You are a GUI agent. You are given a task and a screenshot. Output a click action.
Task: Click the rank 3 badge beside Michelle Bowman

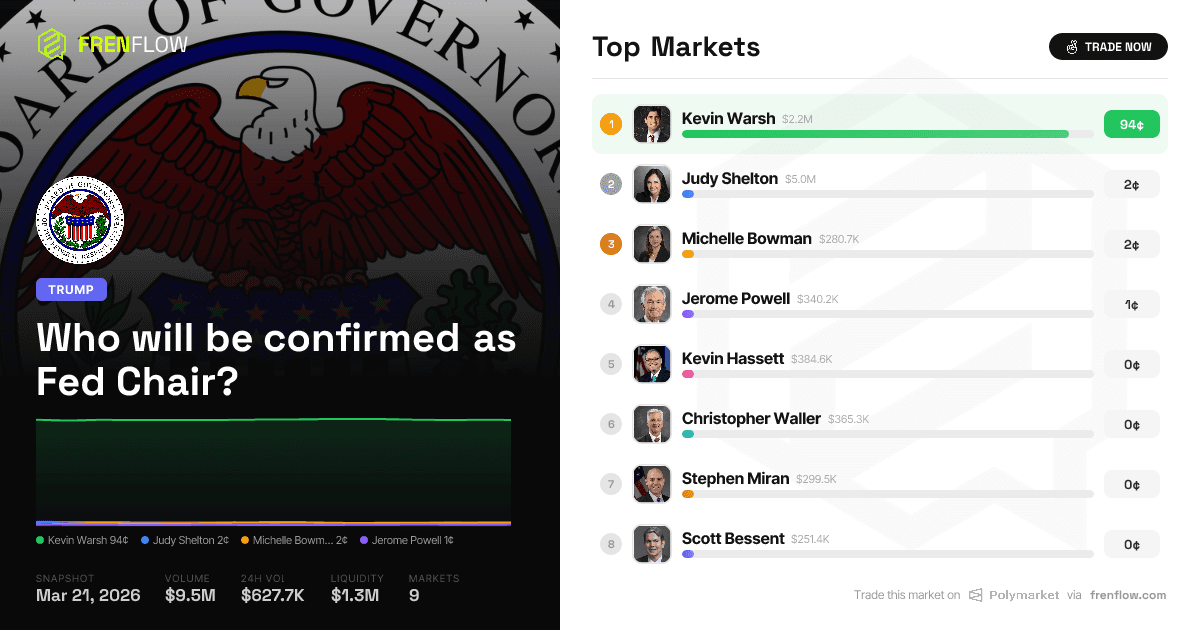click(611, 244)
